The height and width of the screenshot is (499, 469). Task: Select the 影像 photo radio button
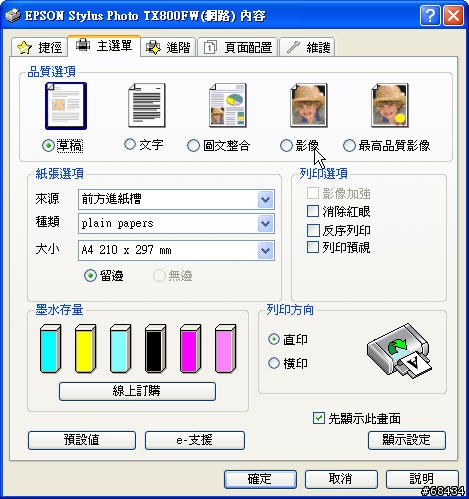pyautogui.click(x=286, y=145)
